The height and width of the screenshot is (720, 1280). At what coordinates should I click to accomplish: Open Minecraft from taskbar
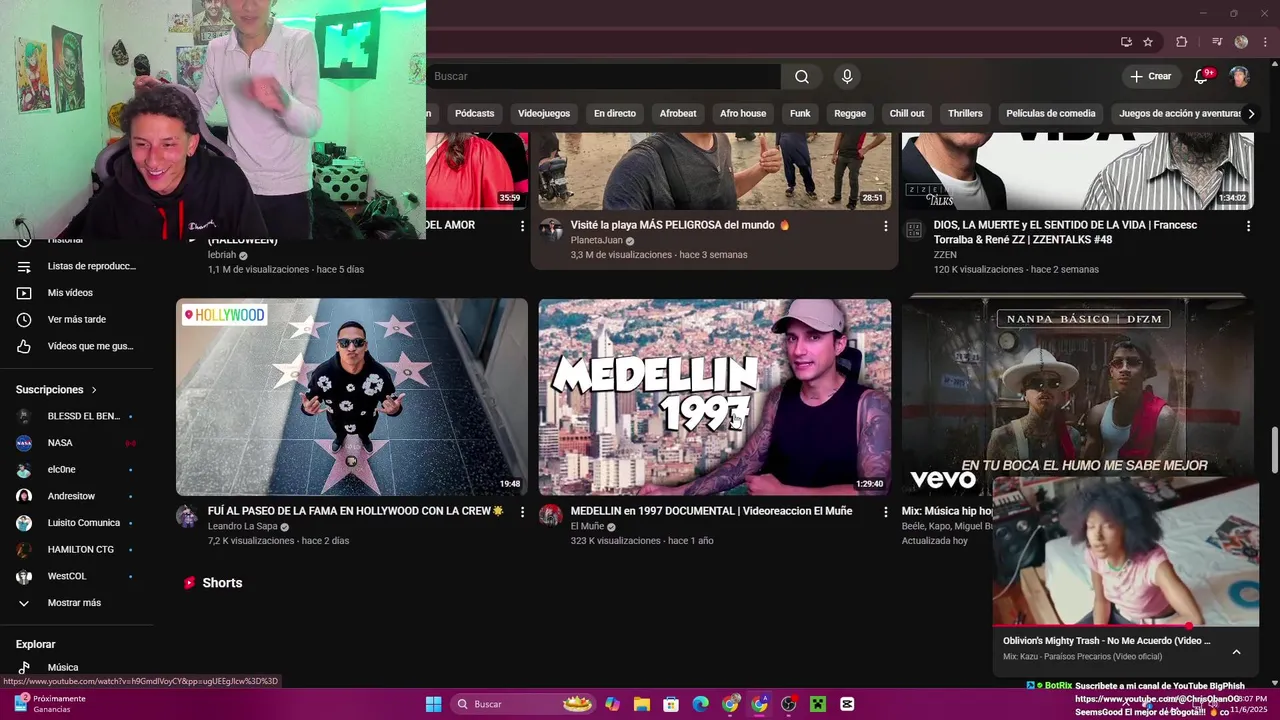(x=818, y=704)
